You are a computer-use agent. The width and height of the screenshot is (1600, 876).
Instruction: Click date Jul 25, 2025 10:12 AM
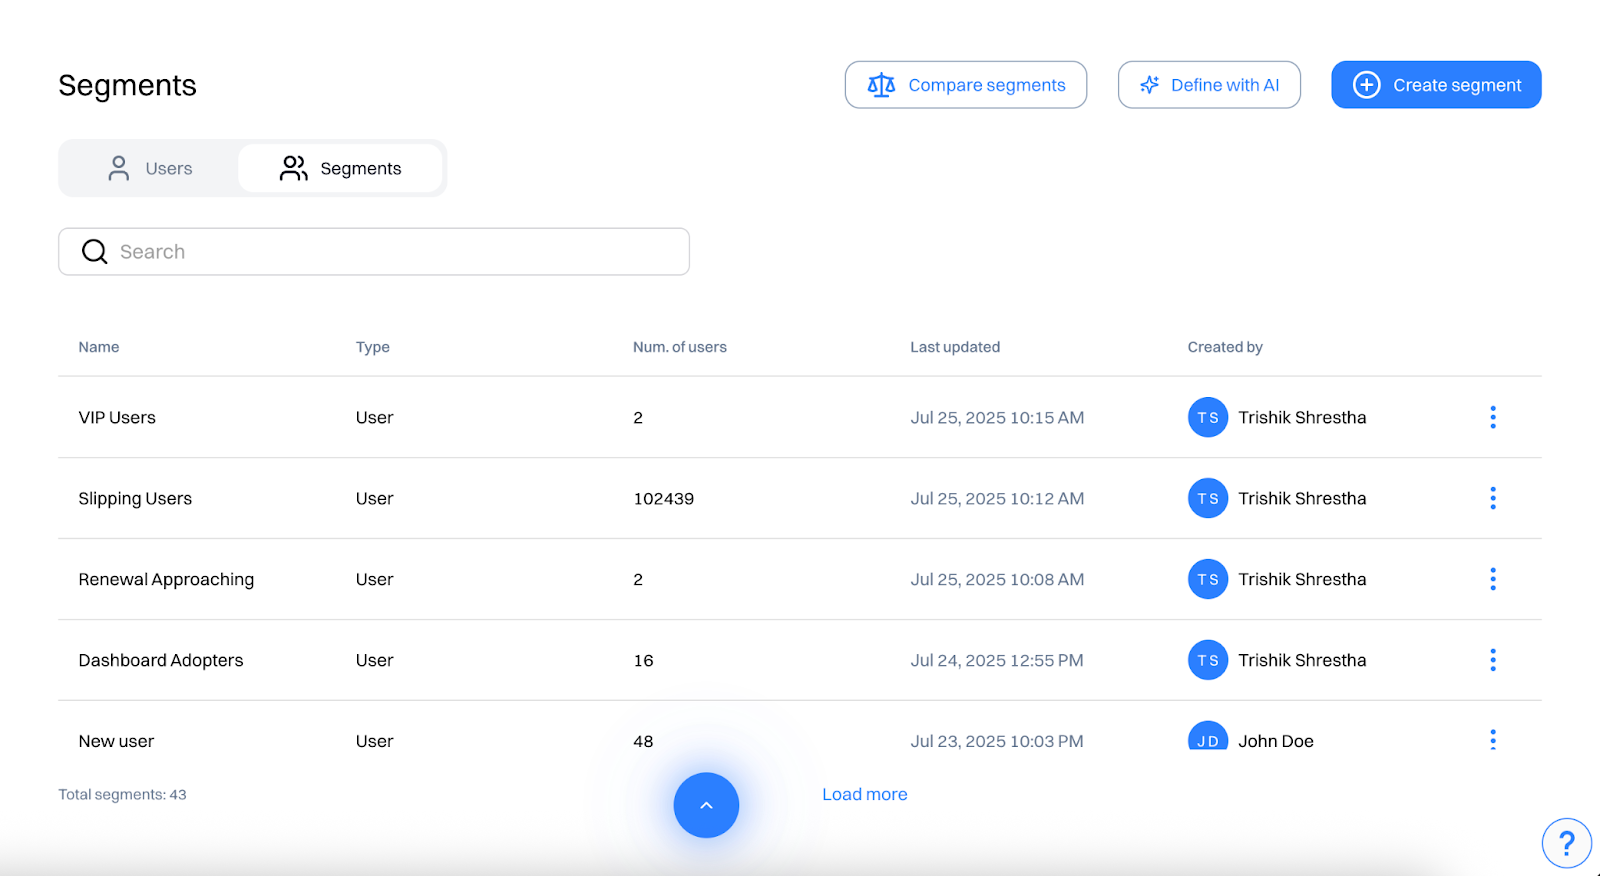(x=997, y=498)
